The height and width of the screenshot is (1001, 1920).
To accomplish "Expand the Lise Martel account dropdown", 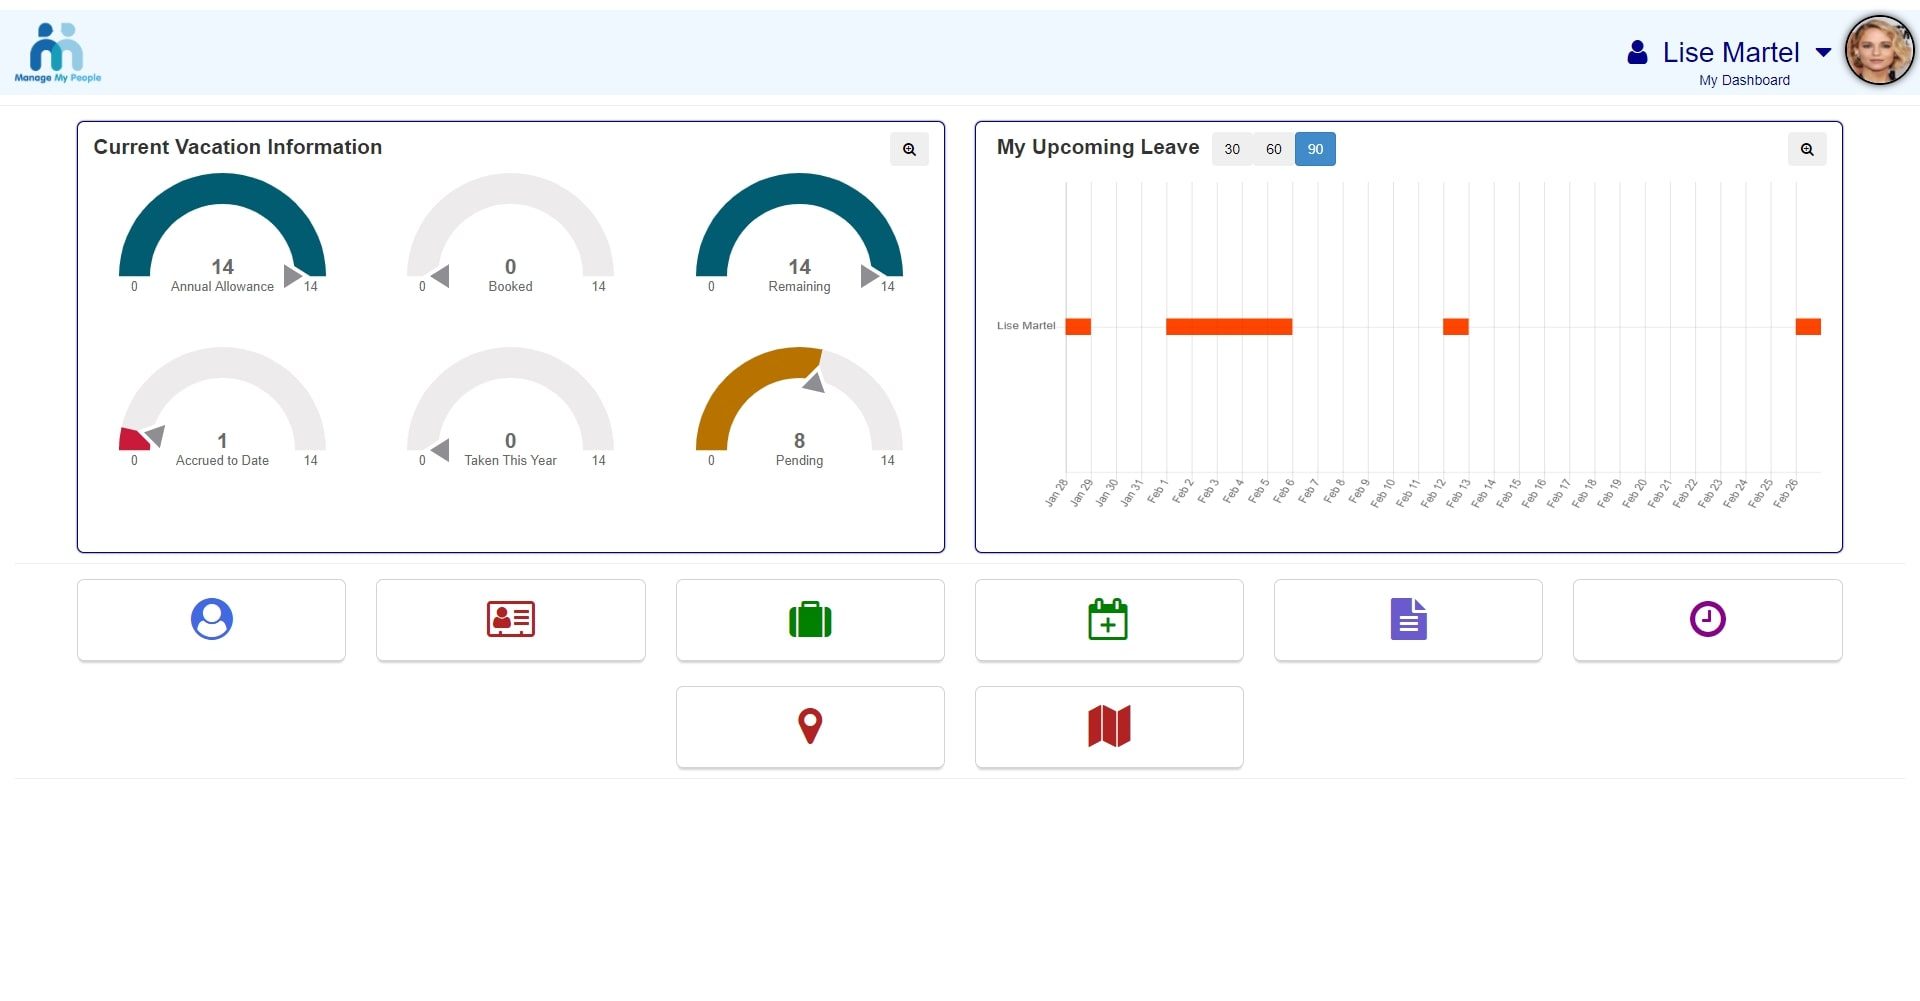I will coord(1824,52).
